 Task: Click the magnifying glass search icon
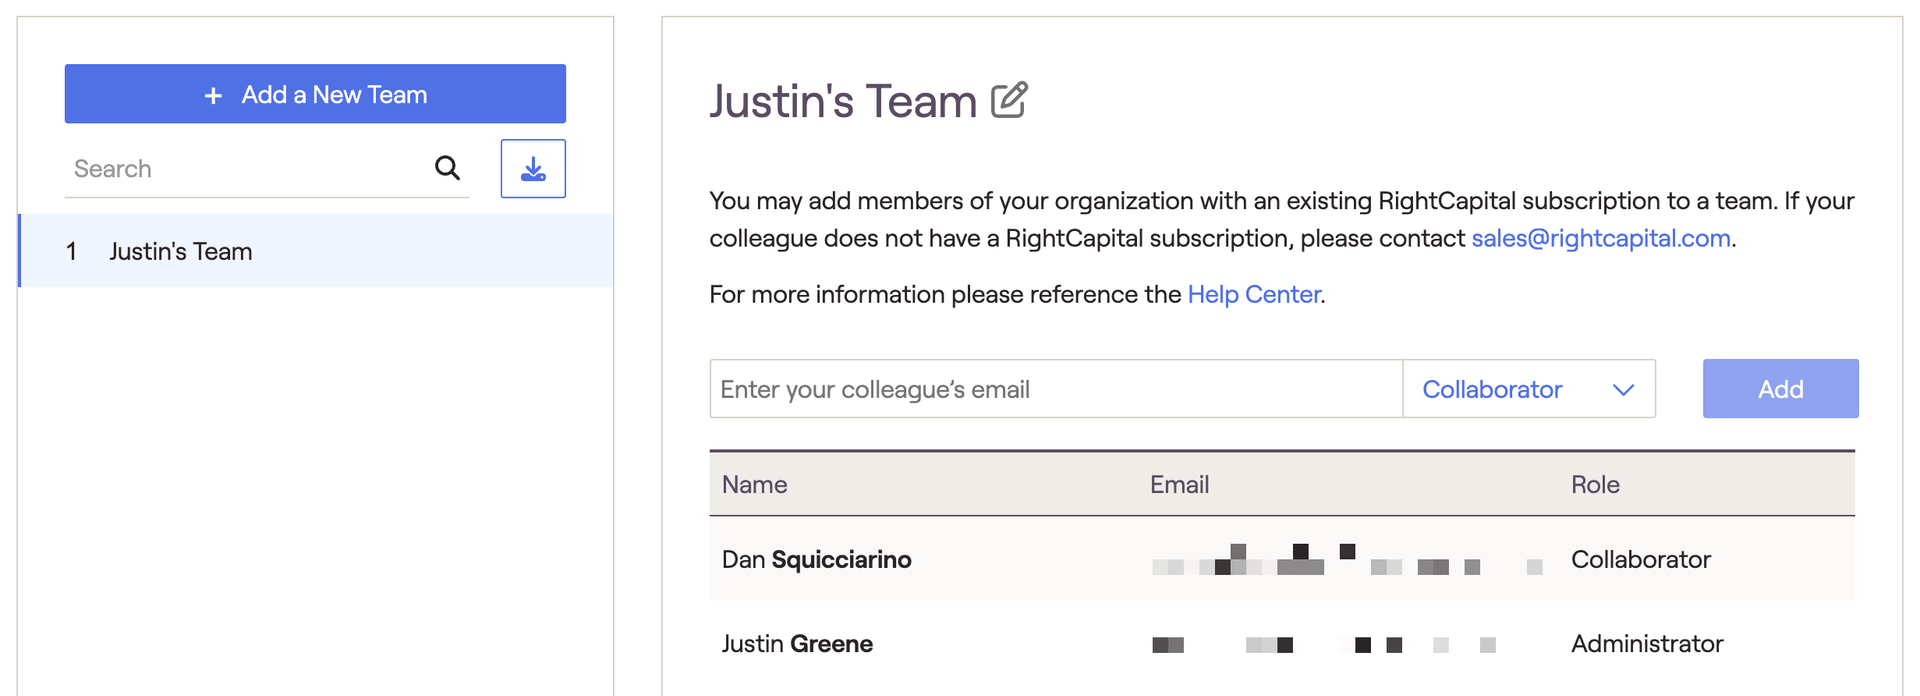pyautogui.click(x=447, y=168)
